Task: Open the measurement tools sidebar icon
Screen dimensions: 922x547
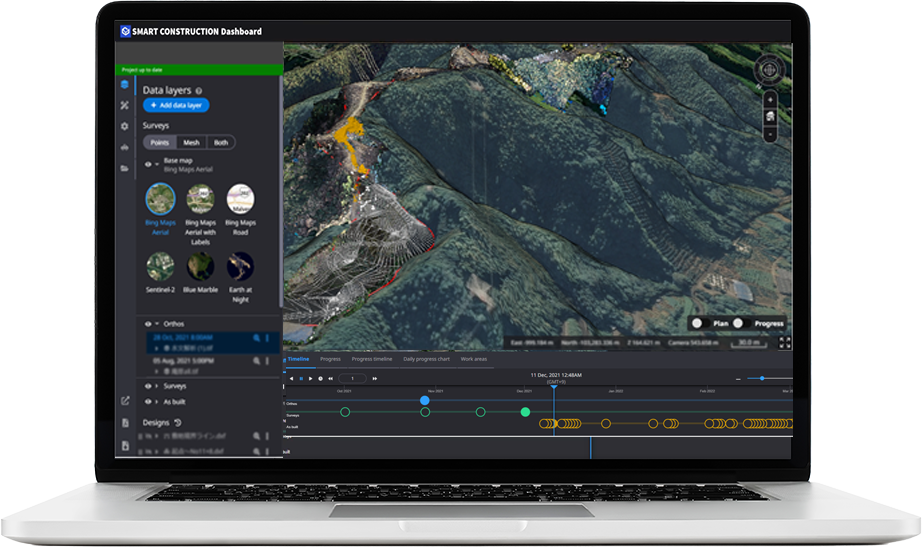Action: pos(124,105)
